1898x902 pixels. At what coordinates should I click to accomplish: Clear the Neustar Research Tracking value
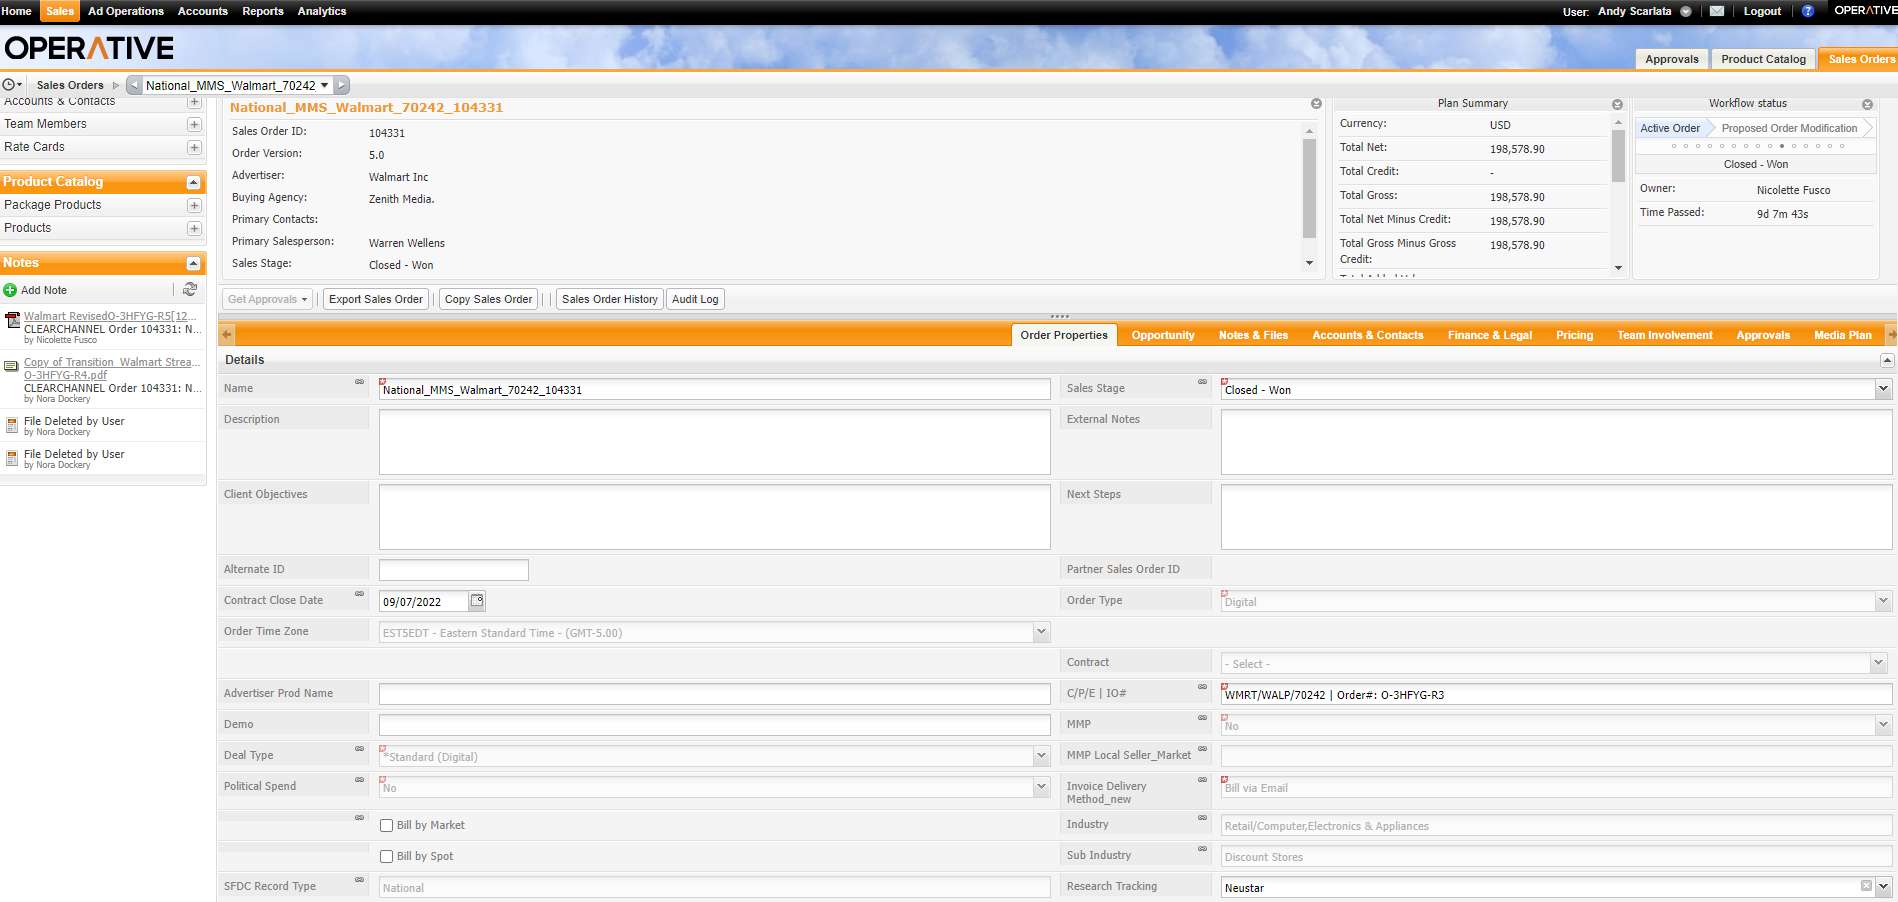(x=1866, y=886)
